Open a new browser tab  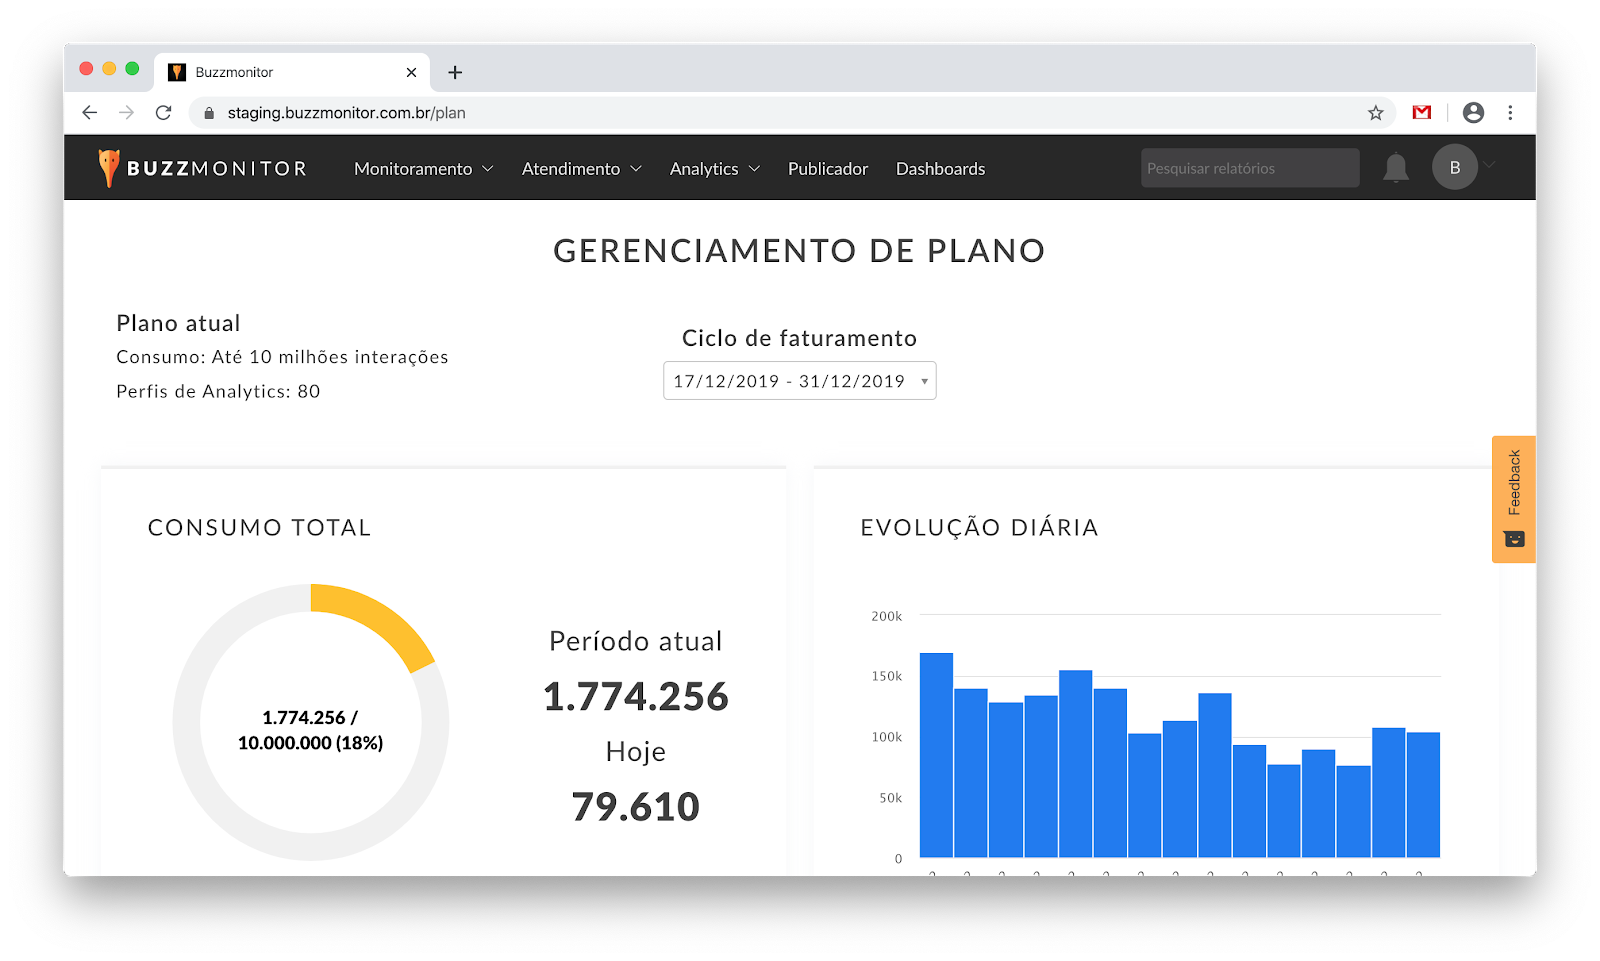(455, 72)
